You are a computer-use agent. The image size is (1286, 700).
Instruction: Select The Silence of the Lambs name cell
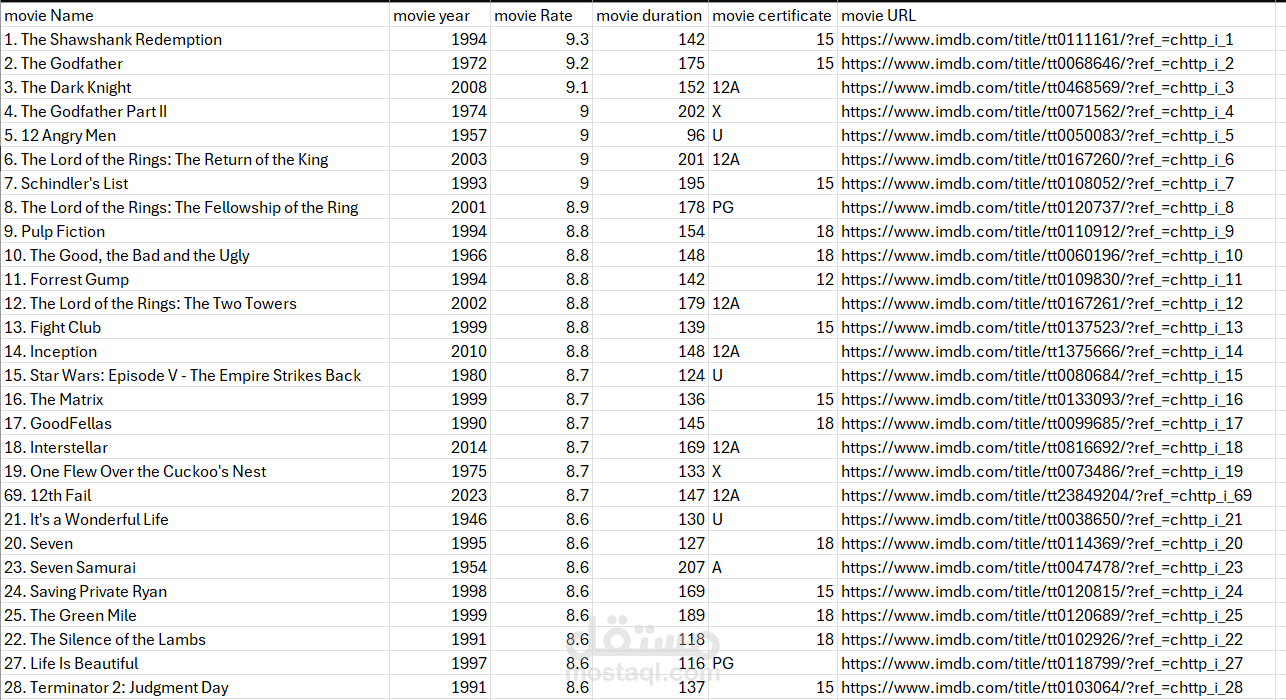196,639
